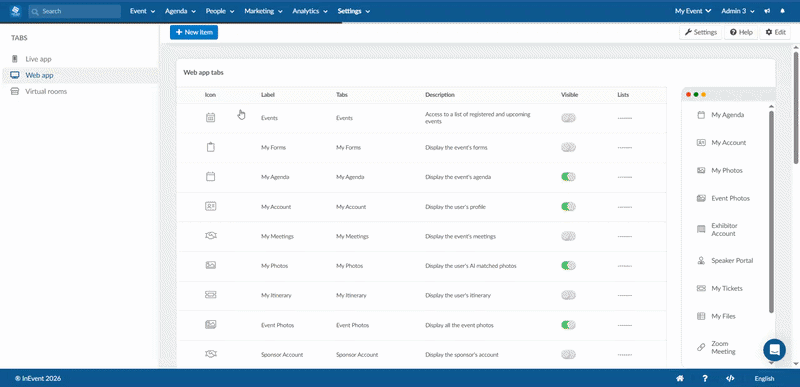This screenshot has width=800, height=387.
Task: Click My Account in preview panel
Action: [x=729, y=143]
